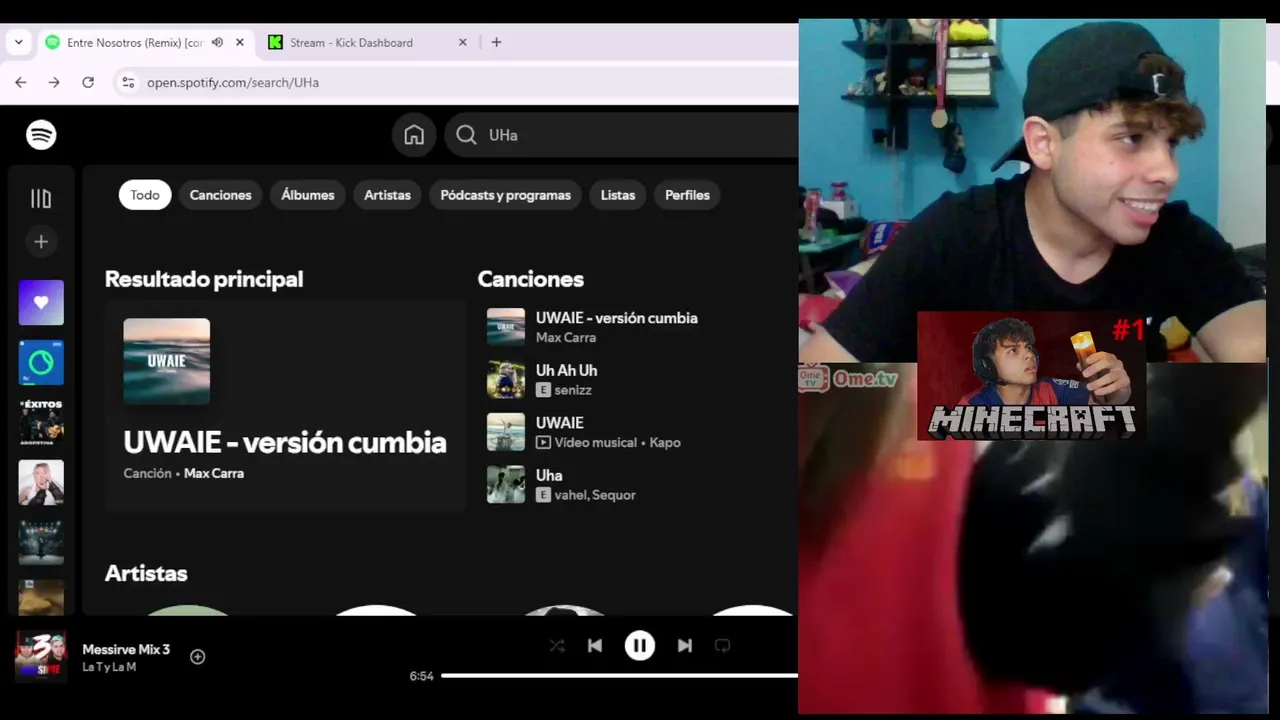The image size is (1280, 720).
Task: Close the Spotify browser tab
Action: [x=240, y=42]
